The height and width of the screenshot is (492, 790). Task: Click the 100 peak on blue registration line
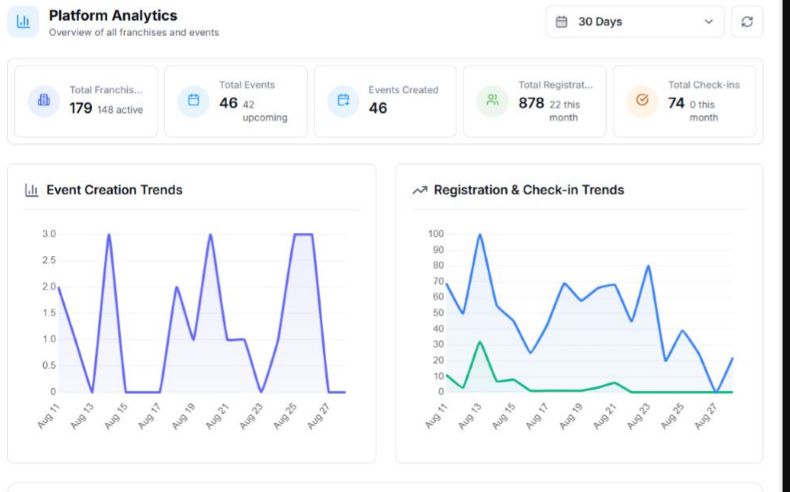[x=480, y=234]
